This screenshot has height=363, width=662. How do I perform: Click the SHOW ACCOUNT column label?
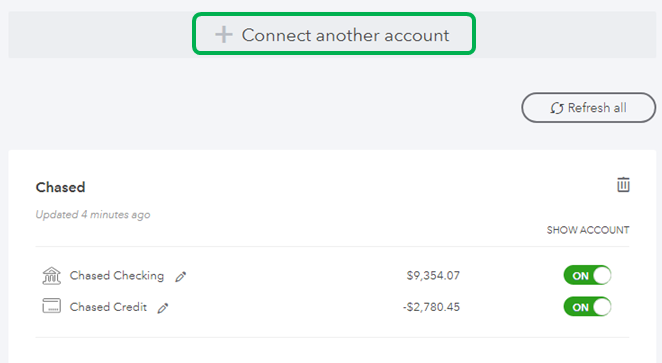588,230
